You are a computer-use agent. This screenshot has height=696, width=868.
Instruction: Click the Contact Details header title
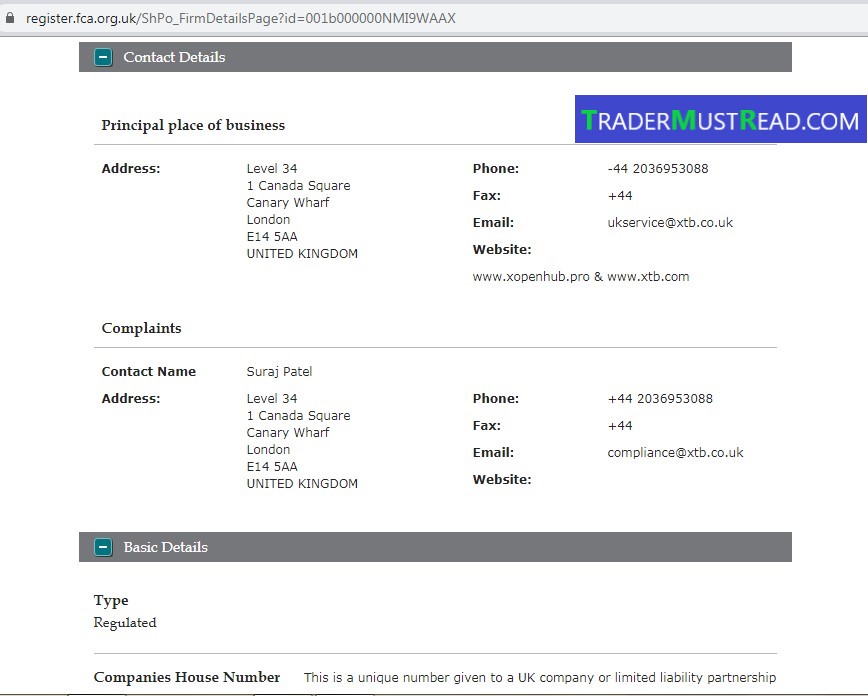click(174, 57)
